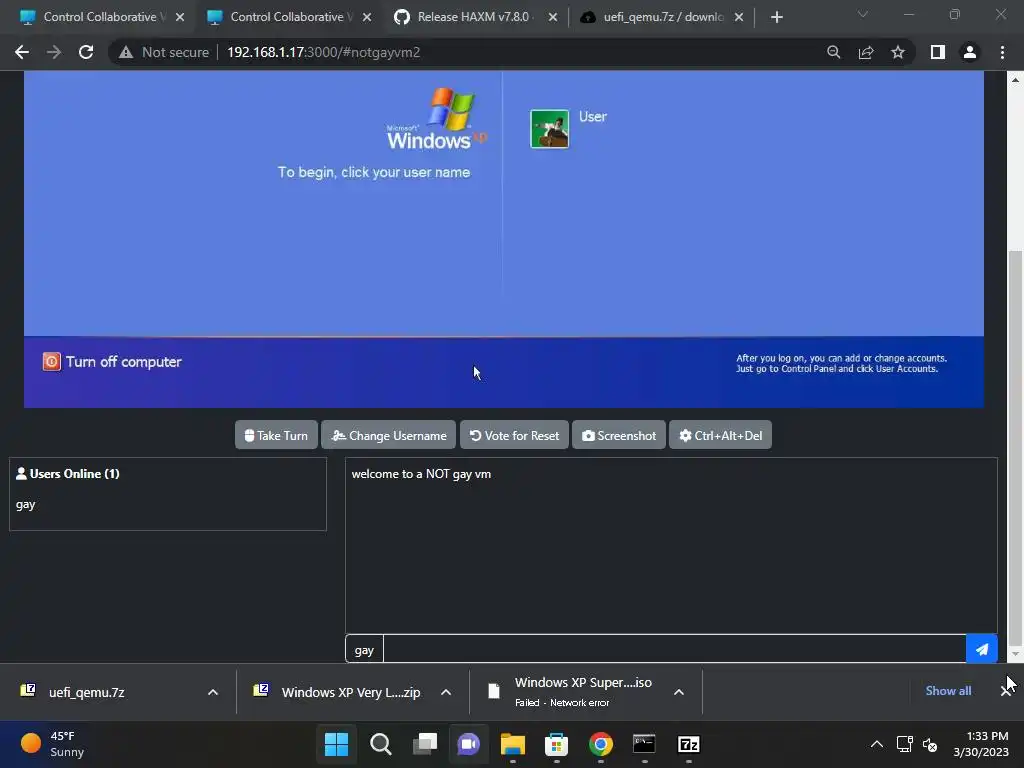This screenshot has width=1024, height=768.
Task: Open a new tab with the plus button
Action: pos(776,17)
